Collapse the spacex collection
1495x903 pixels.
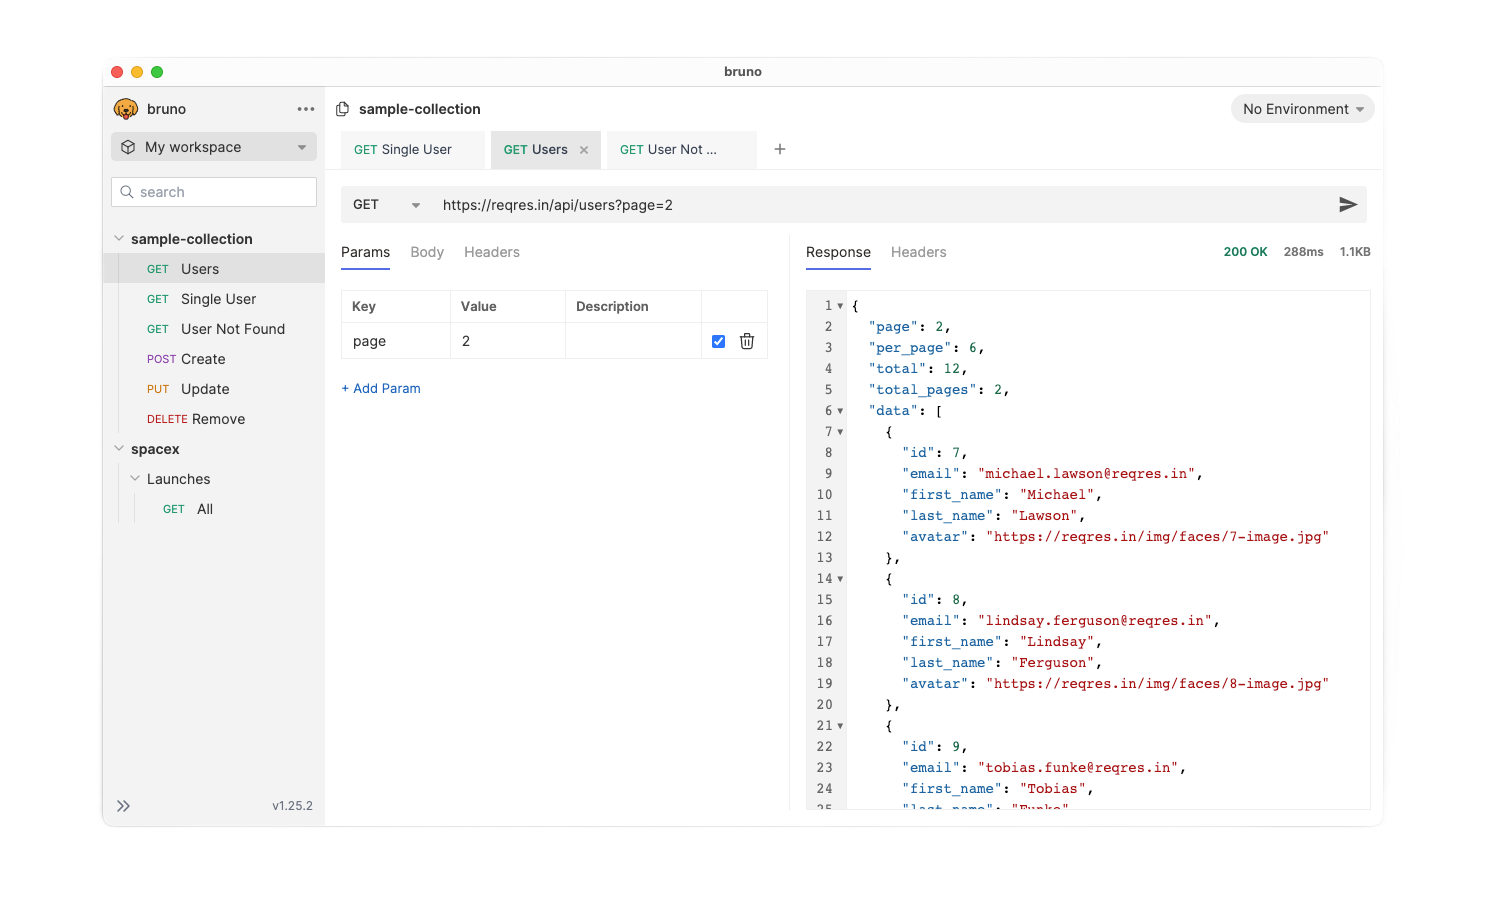tap(119, 449)
